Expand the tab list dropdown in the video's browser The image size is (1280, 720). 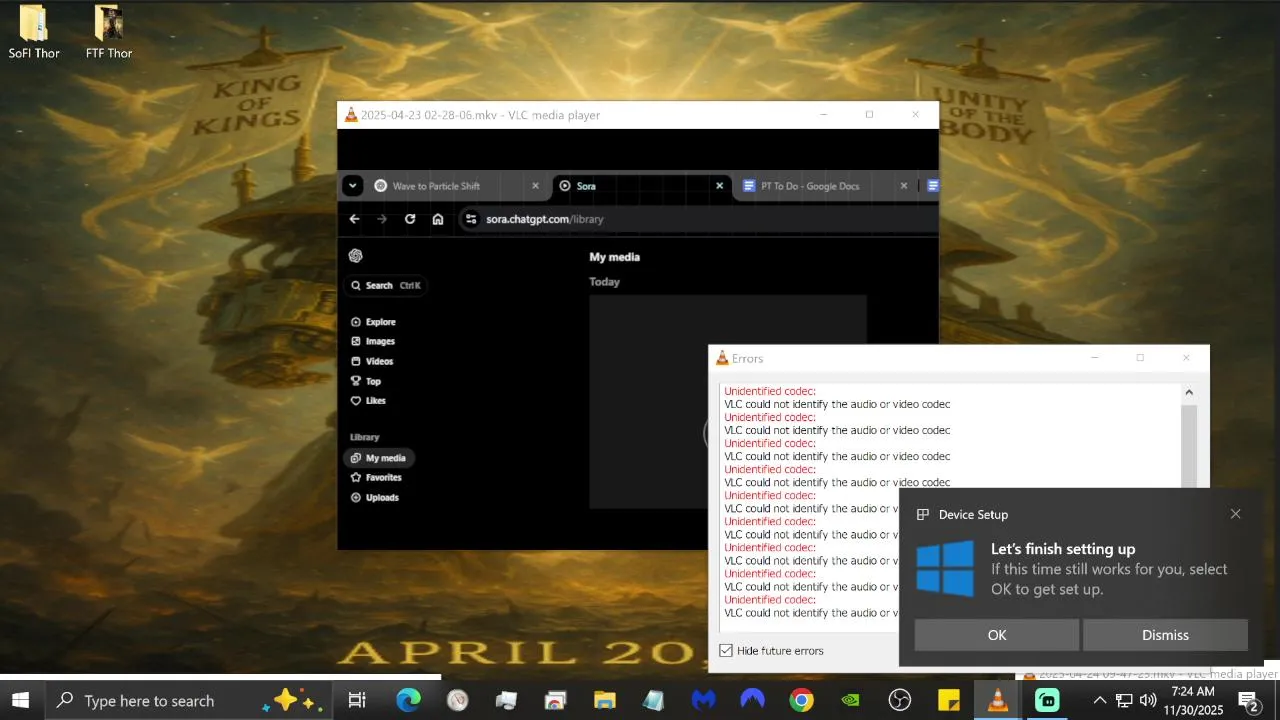(x=352, y=186)
